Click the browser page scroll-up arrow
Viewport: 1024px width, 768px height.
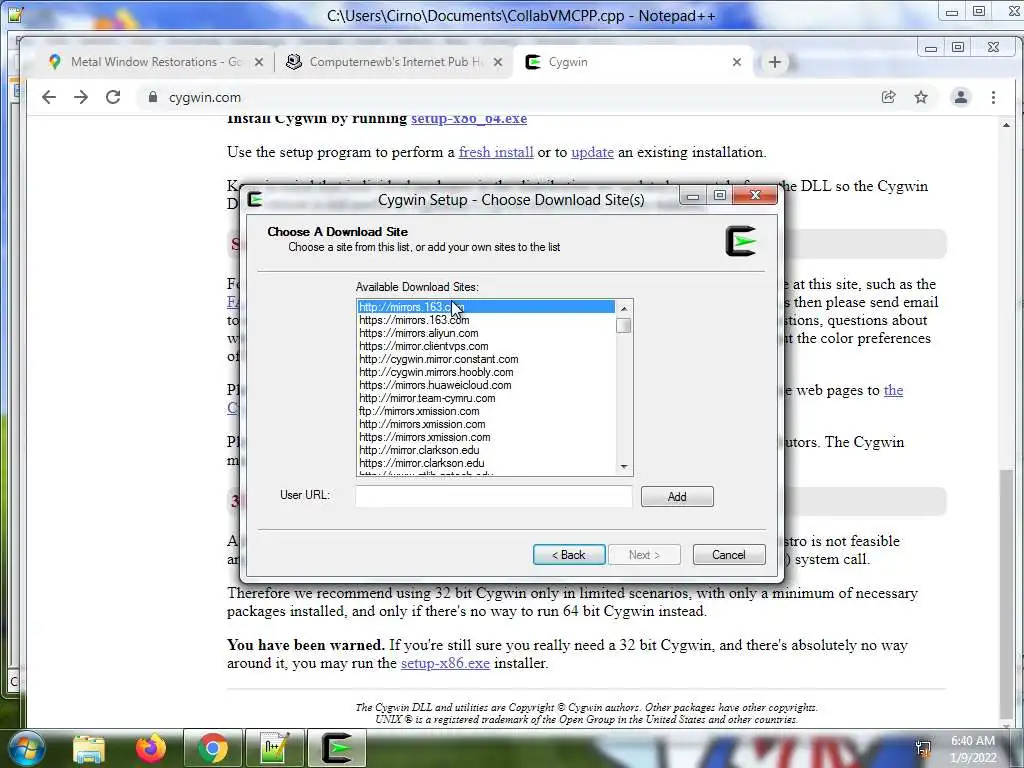click(x=1006, y=124)
